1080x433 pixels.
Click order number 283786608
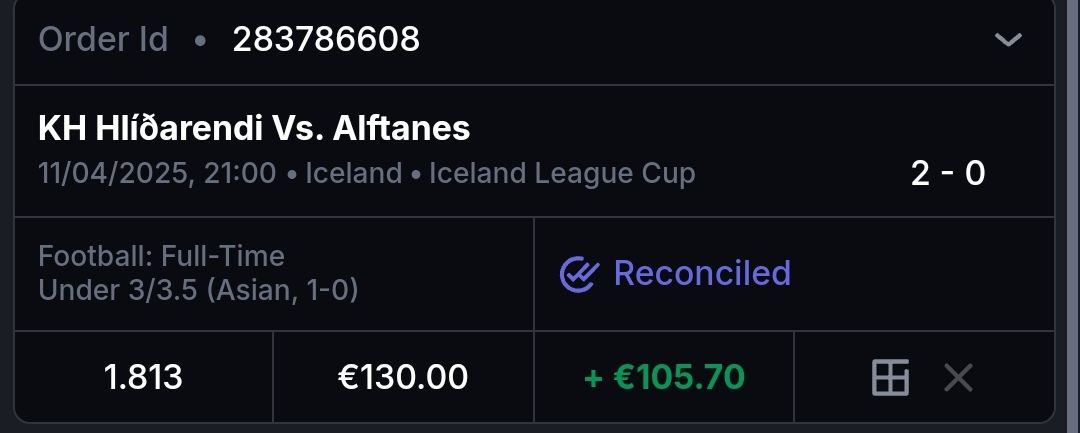(326, 40)
